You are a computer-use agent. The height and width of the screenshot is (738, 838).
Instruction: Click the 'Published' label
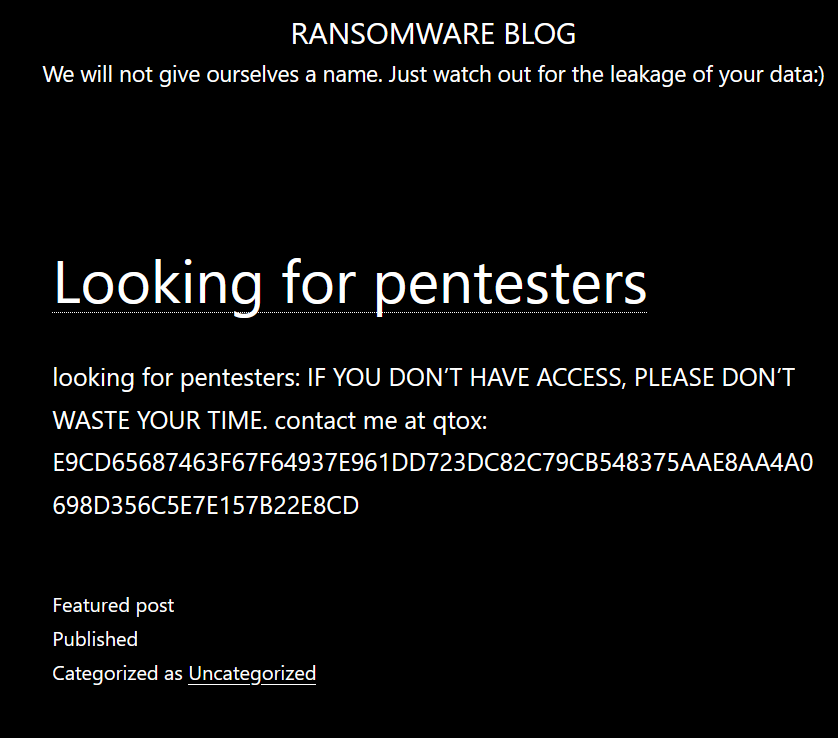pos(95,639)
